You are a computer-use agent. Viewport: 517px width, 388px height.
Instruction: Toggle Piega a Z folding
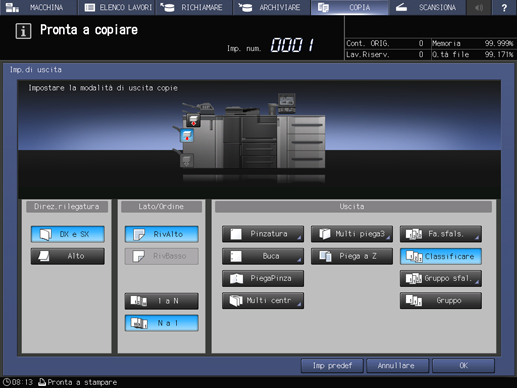[352, 256]
